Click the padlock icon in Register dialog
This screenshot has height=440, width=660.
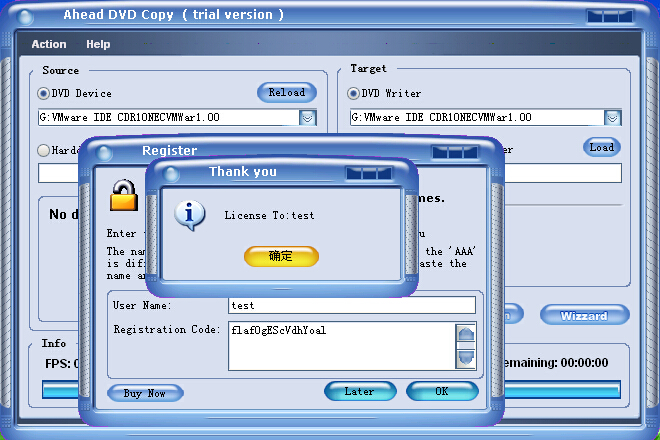pyautogui.click(x=124, y=195)
